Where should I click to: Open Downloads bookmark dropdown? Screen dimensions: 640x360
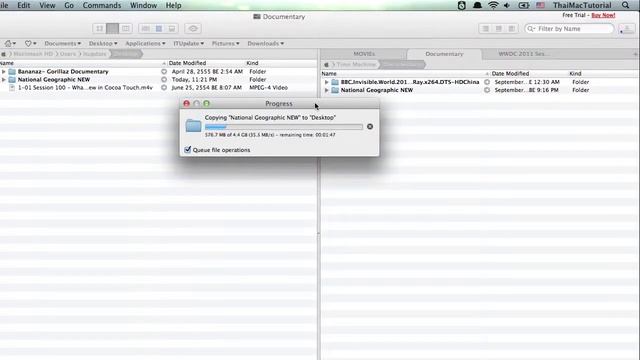(x=265, y=43)
